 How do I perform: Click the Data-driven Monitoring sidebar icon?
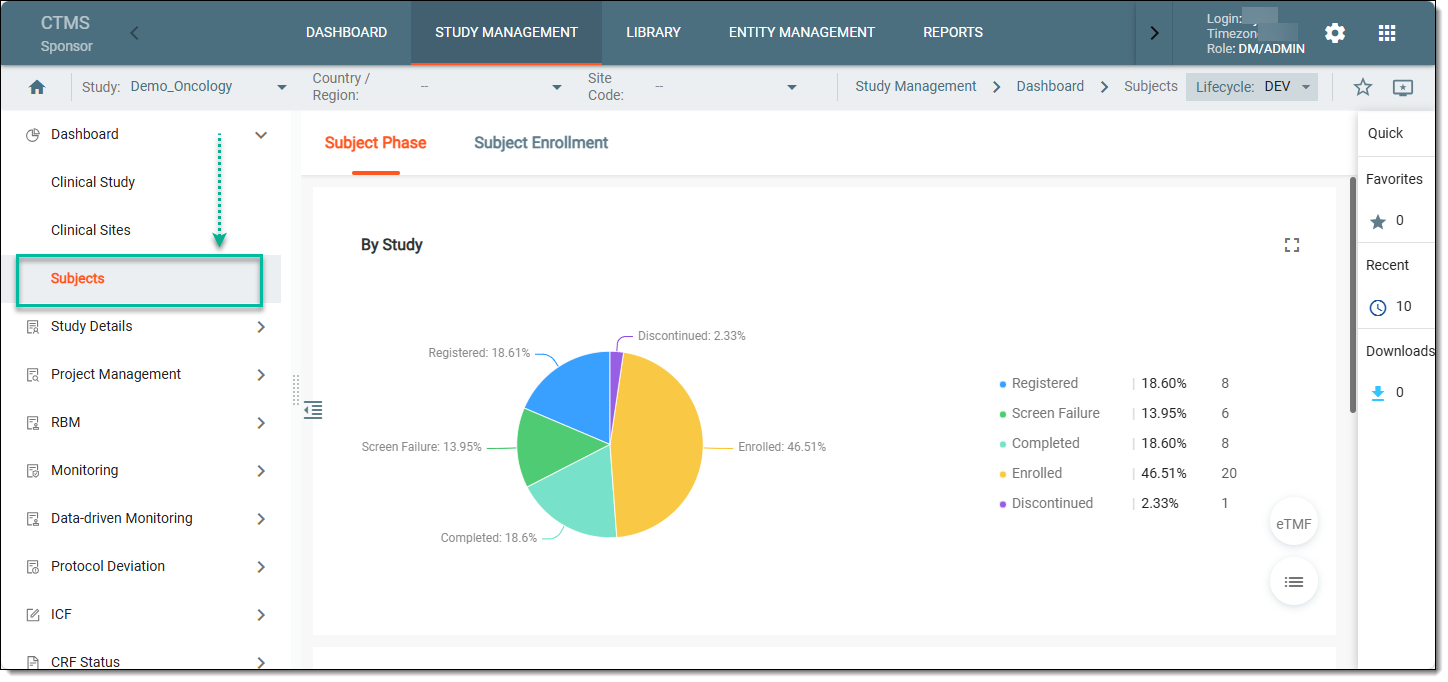(x=33, y=519)
